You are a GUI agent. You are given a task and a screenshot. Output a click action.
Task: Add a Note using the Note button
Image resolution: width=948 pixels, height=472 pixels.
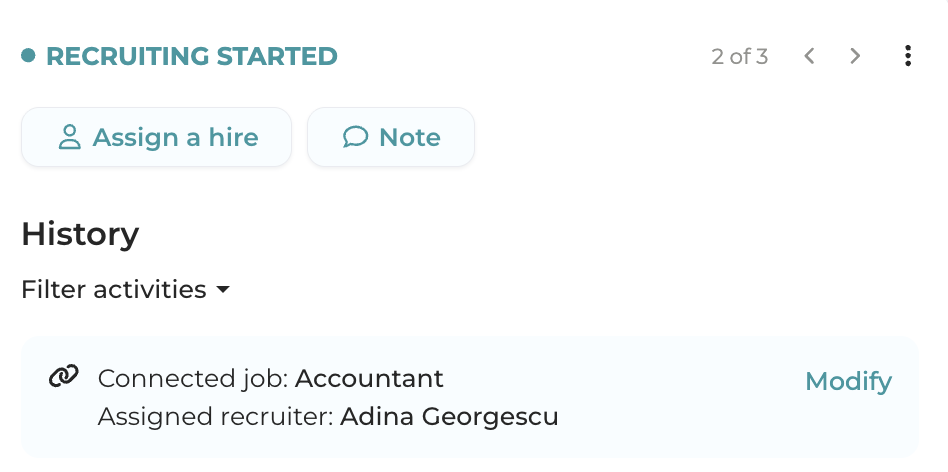(390, 137)
